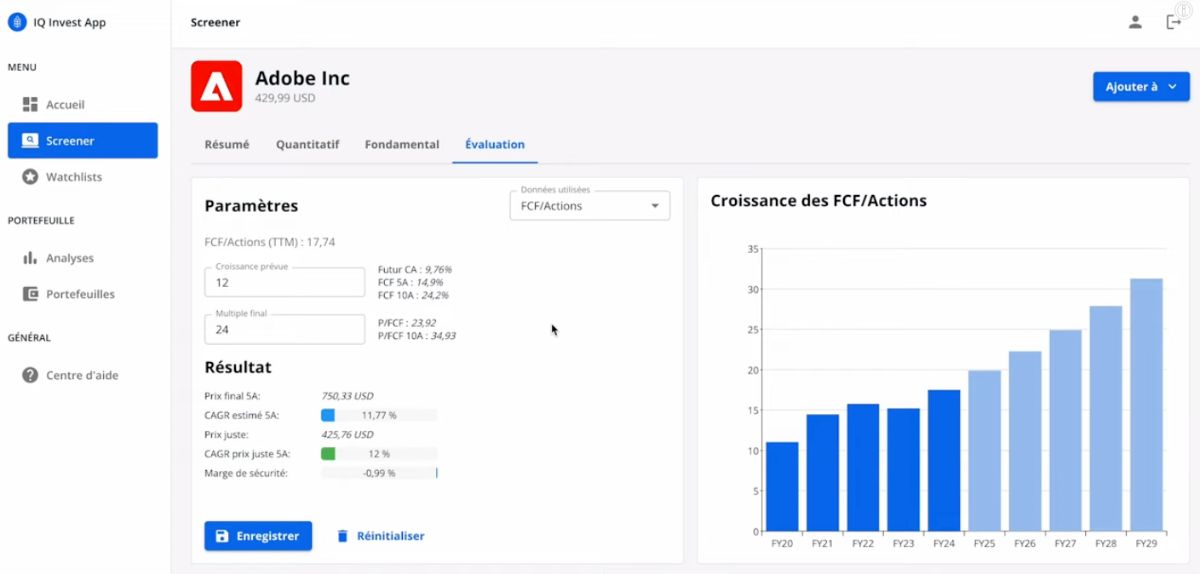Open the Centre d'aide question mark icon
Screen dimensions: 1200x574
(x=30, y=375)
